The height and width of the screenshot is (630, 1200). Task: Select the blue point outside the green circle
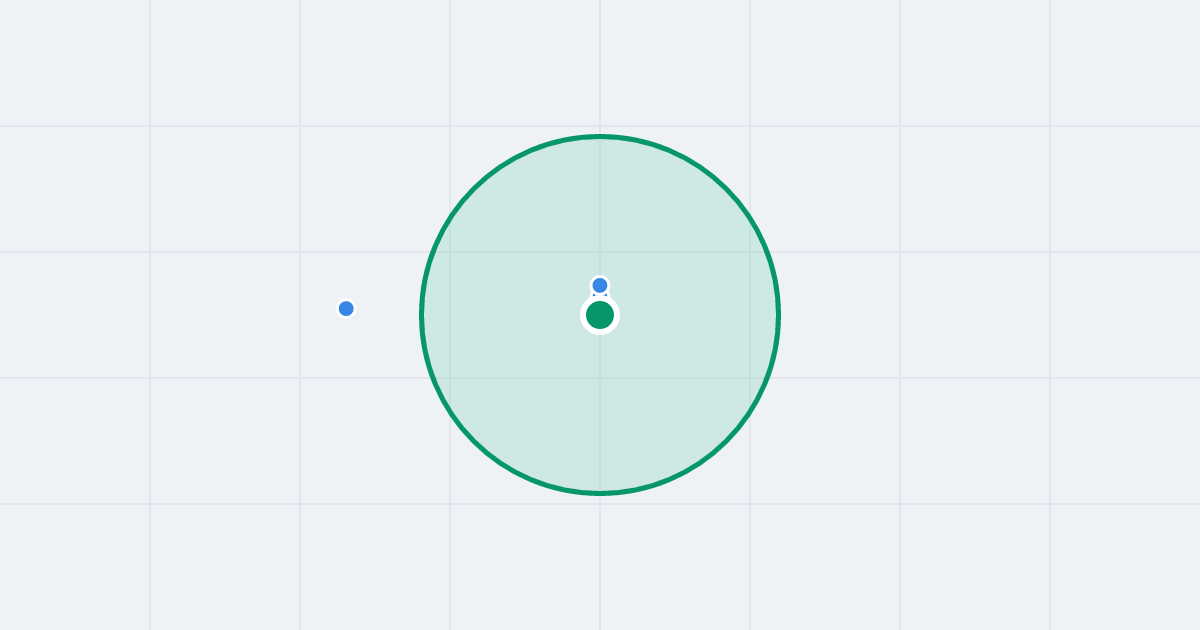point(346,308)
